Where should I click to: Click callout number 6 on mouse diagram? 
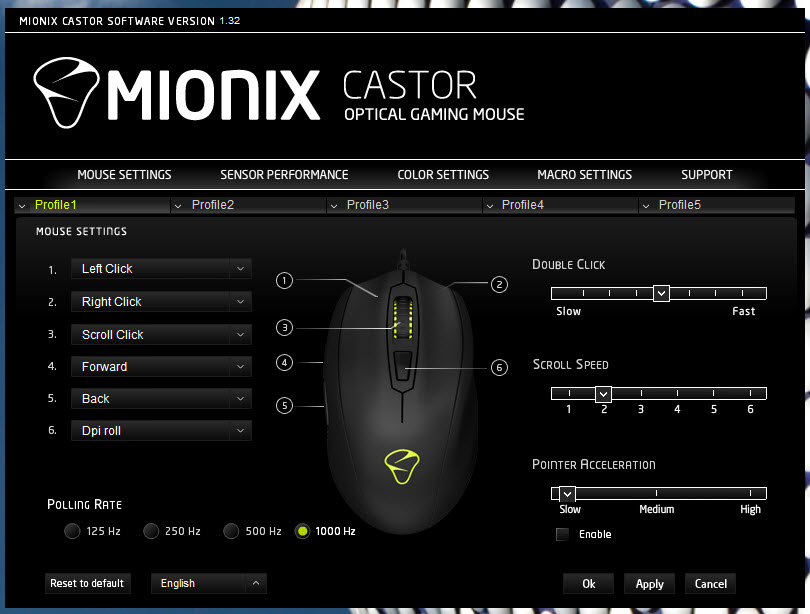coord(499,367)
